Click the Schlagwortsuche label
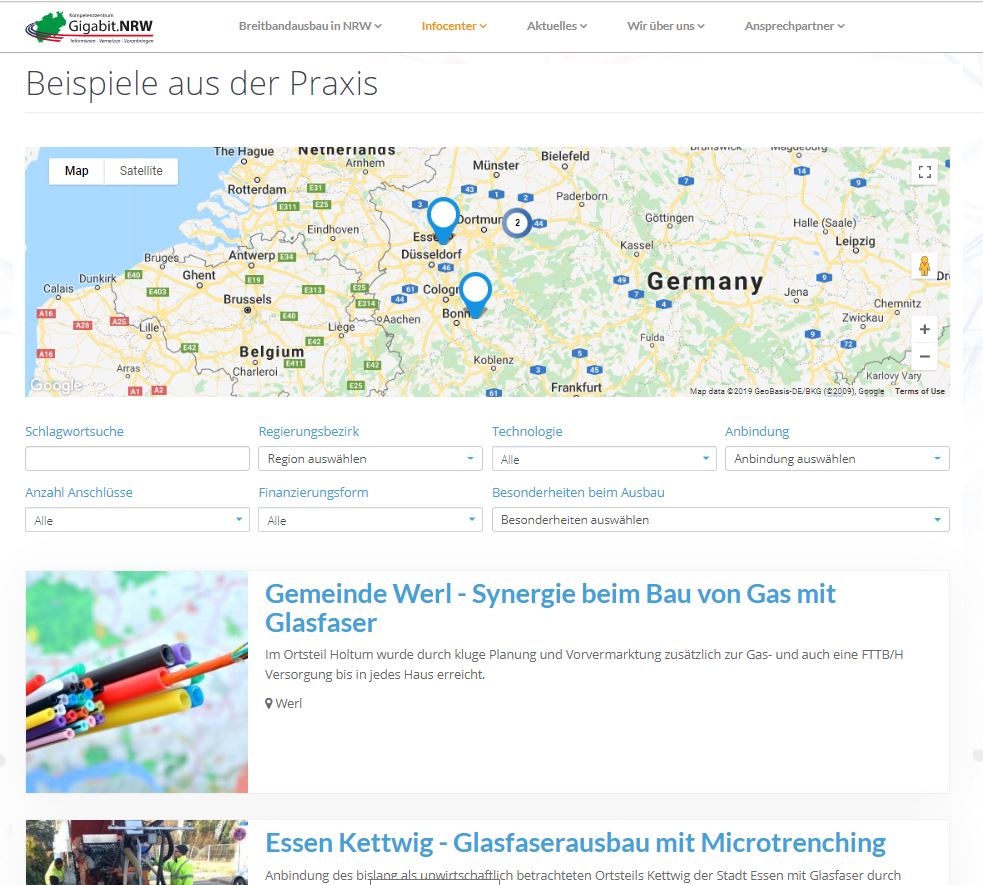Screen dimensions: 983x885 pyautogui.click(x=75, y=431)
